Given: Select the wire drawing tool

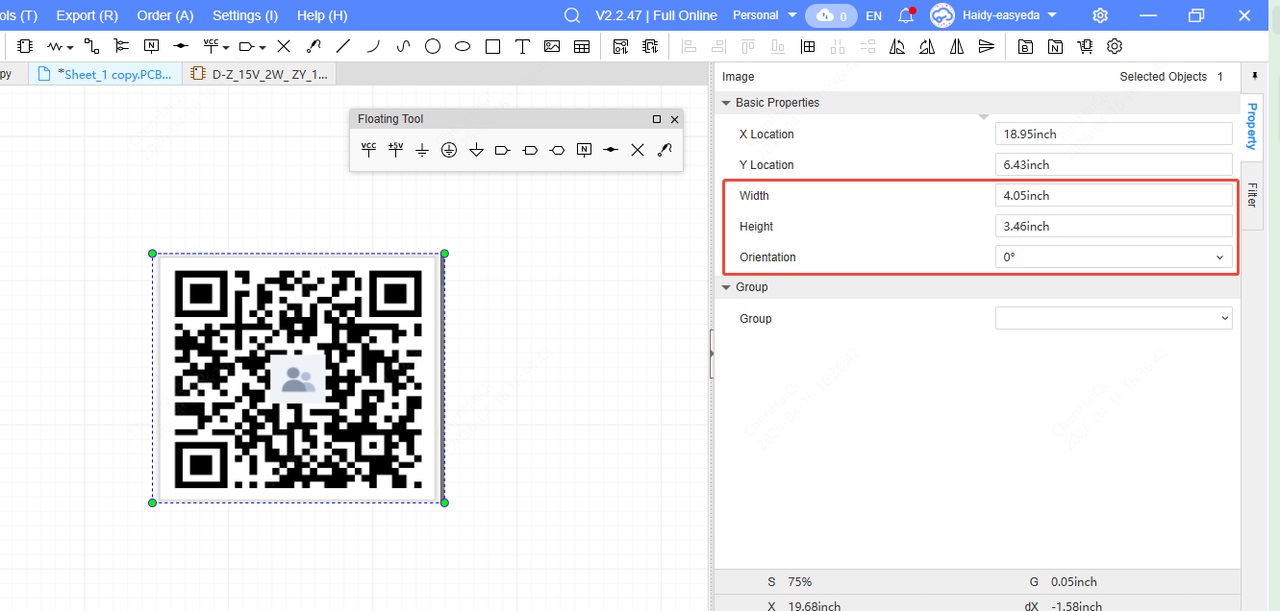Looking at the screenshot, I should pos(92,46).
